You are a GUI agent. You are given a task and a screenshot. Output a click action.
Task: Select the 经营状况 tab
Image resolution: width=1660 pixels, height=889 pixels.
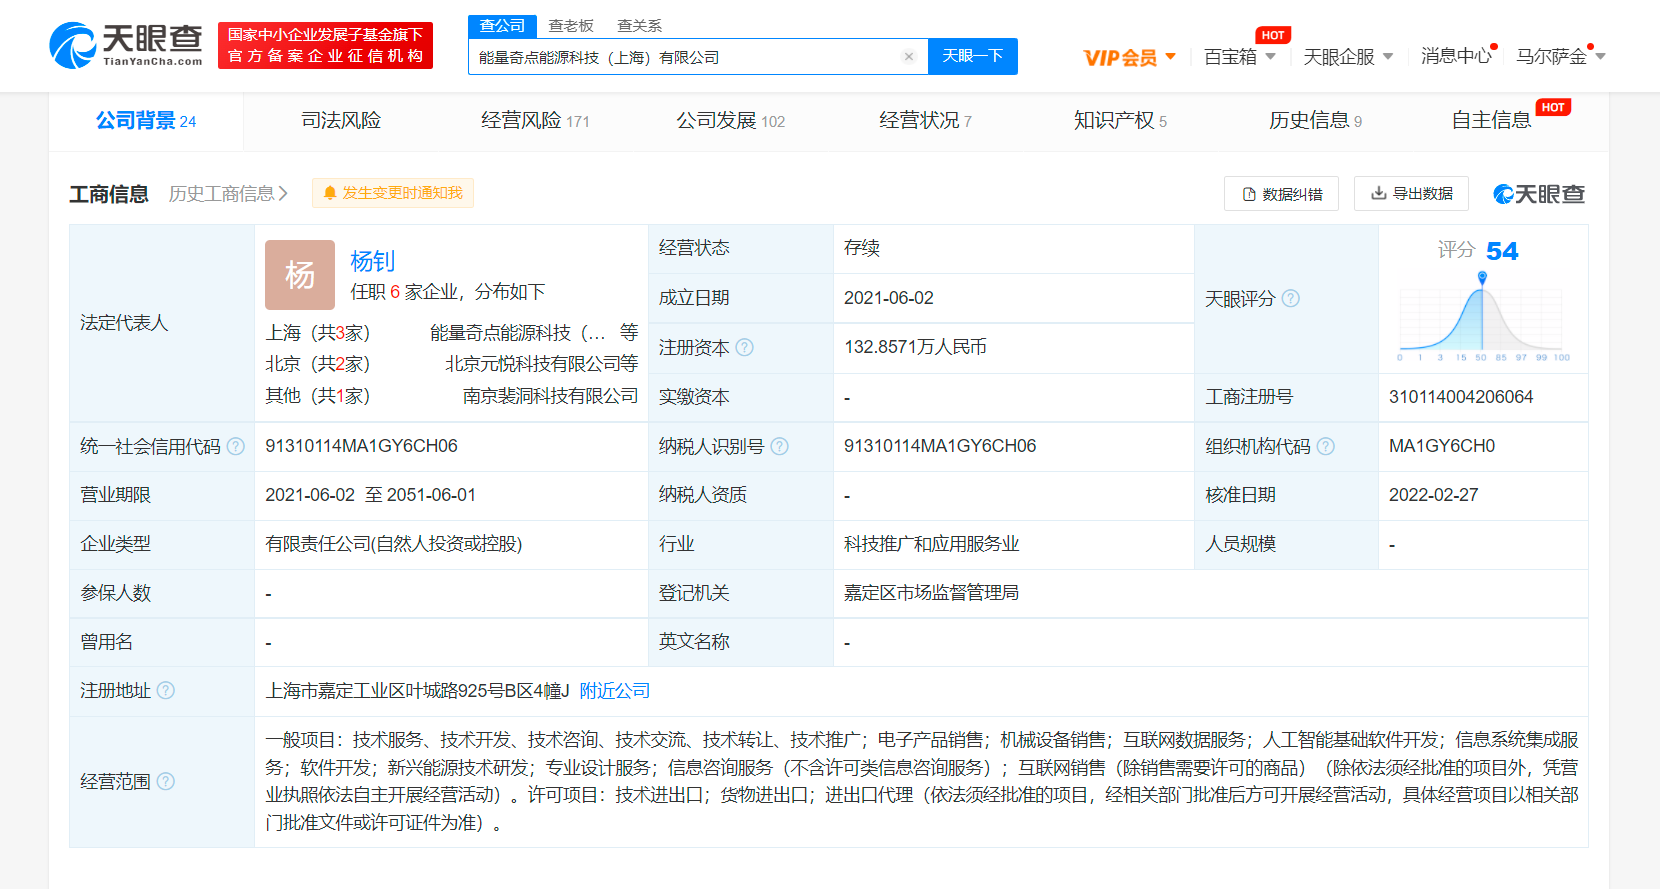[925, 121]
